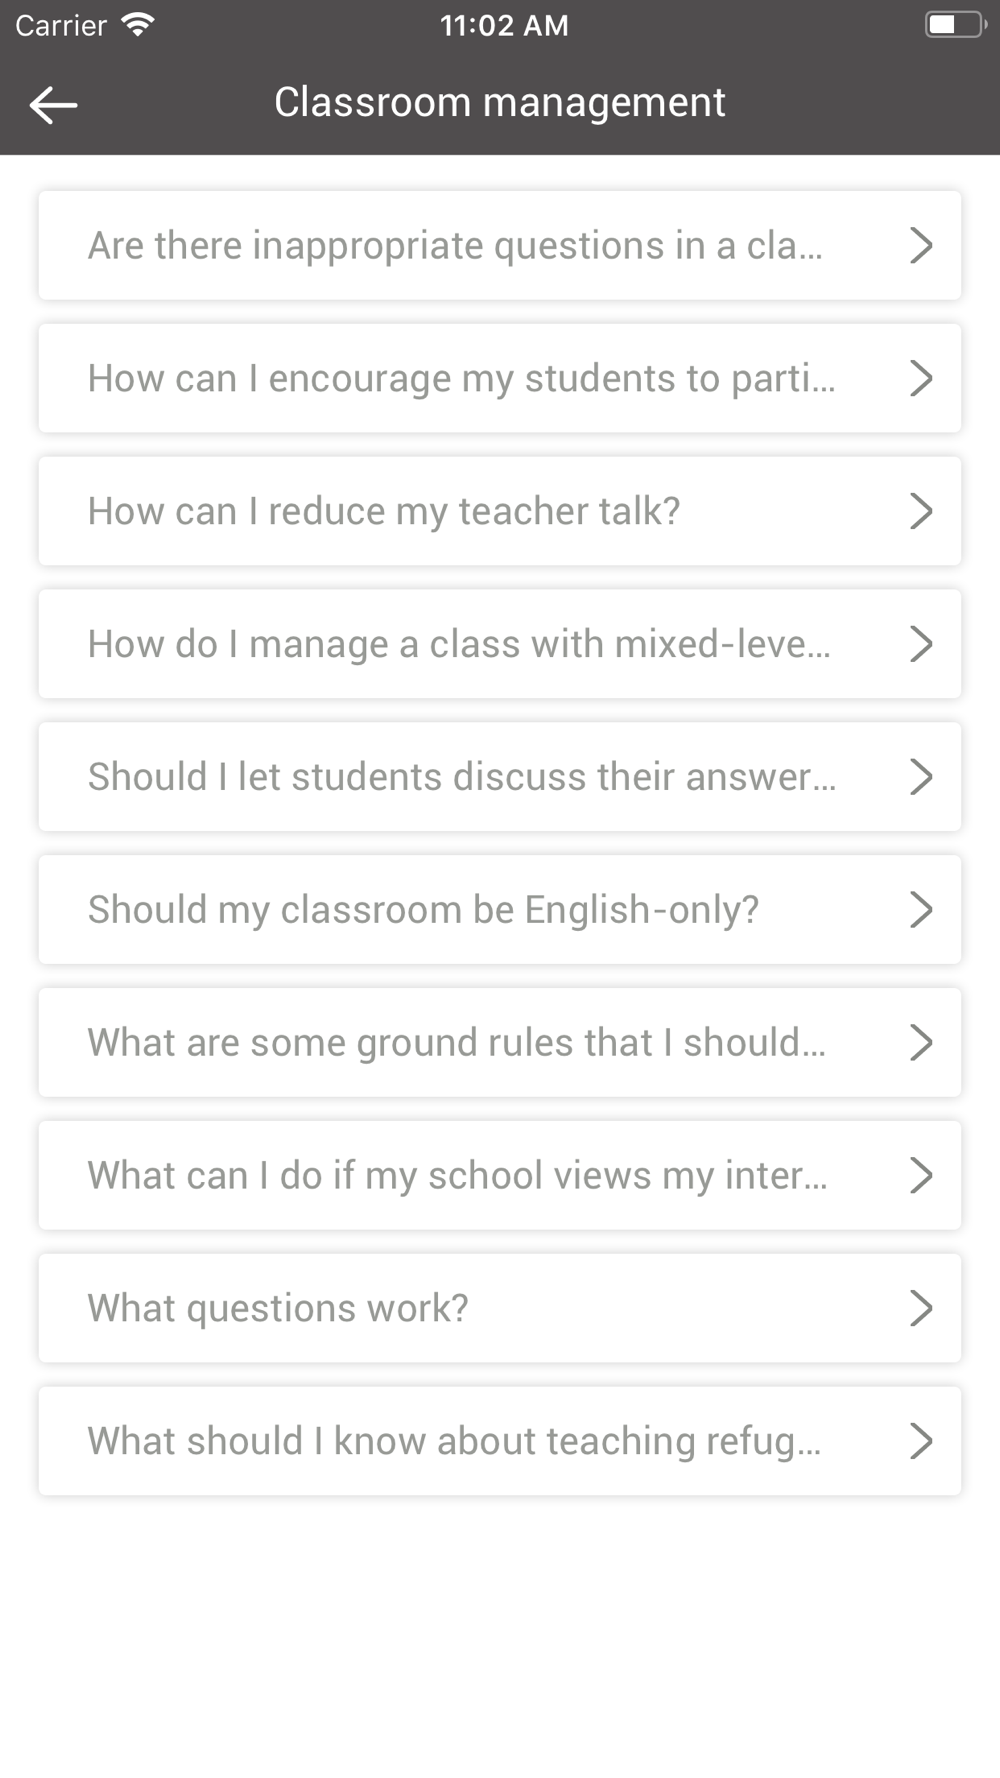Select 'How do I manage a class with mixed-leve...' row
The height and width of the screenshot is (1778, 1000).
(x=500, y=644)
